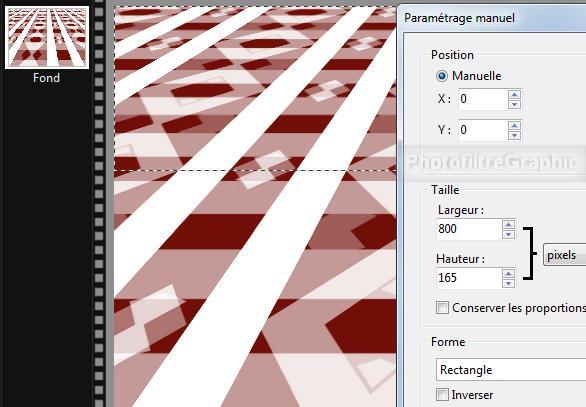586x407 pixels.
Task: Enable Conserver les proportions checkbox
Action: click(442, 308)
